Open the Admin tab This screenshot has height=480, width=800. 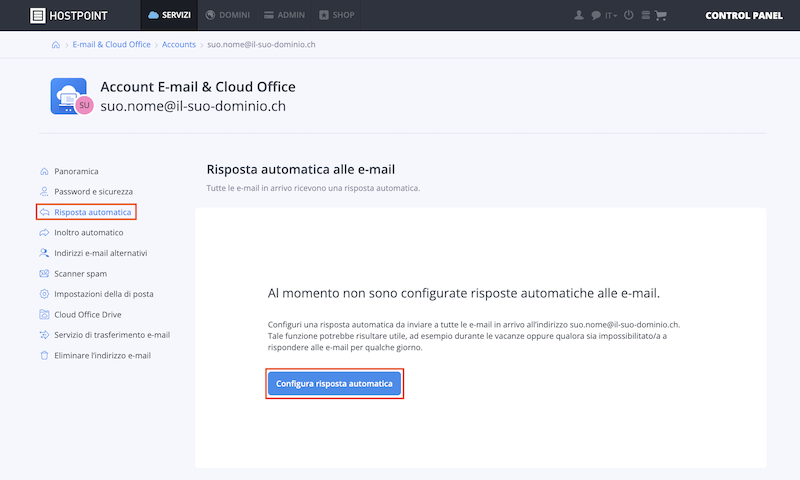(x=284, y=15)
